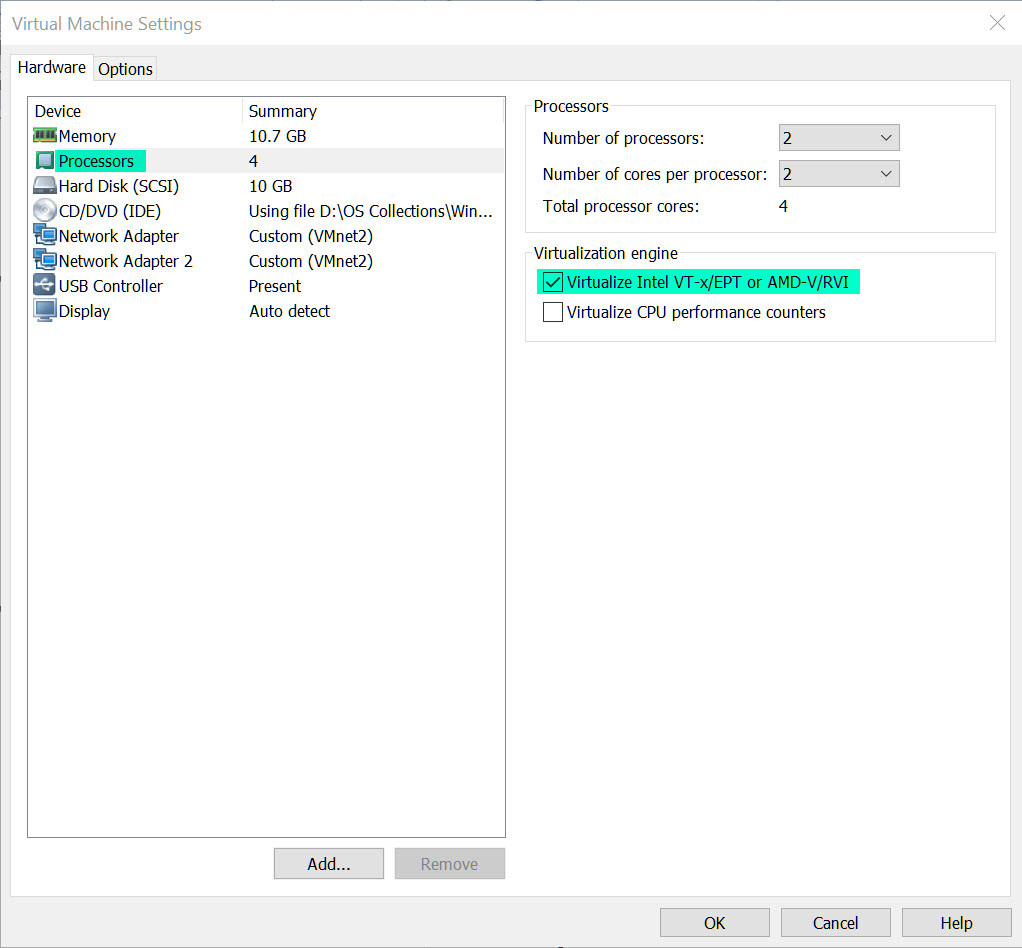Select the USB Controller label
This screenshot has height=948, width=1022.
click(111, 286)
